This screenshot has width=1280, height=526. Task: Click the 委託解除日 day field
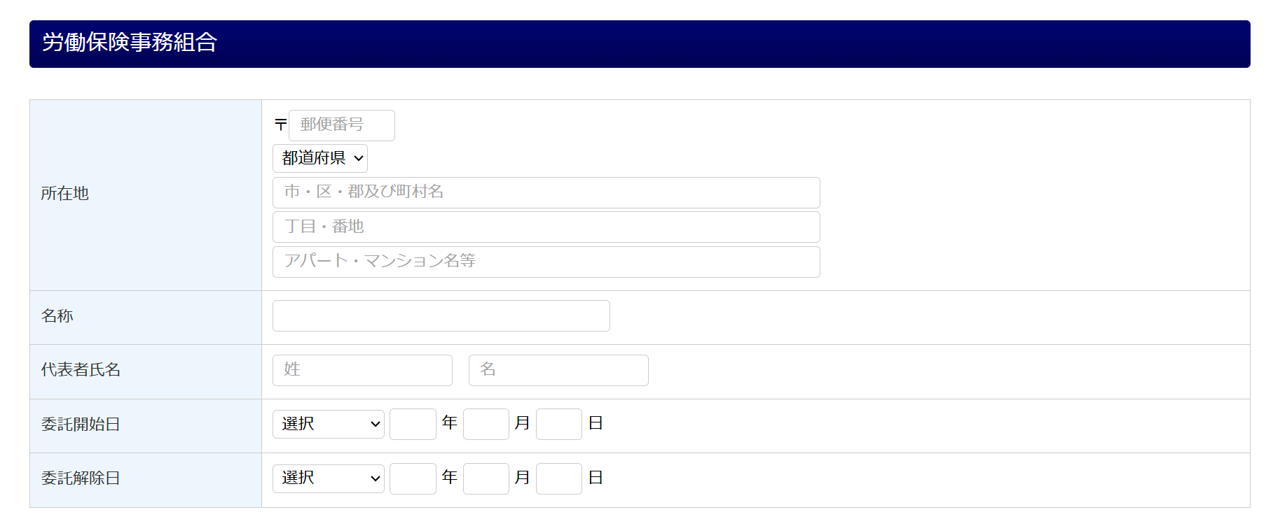559,478
